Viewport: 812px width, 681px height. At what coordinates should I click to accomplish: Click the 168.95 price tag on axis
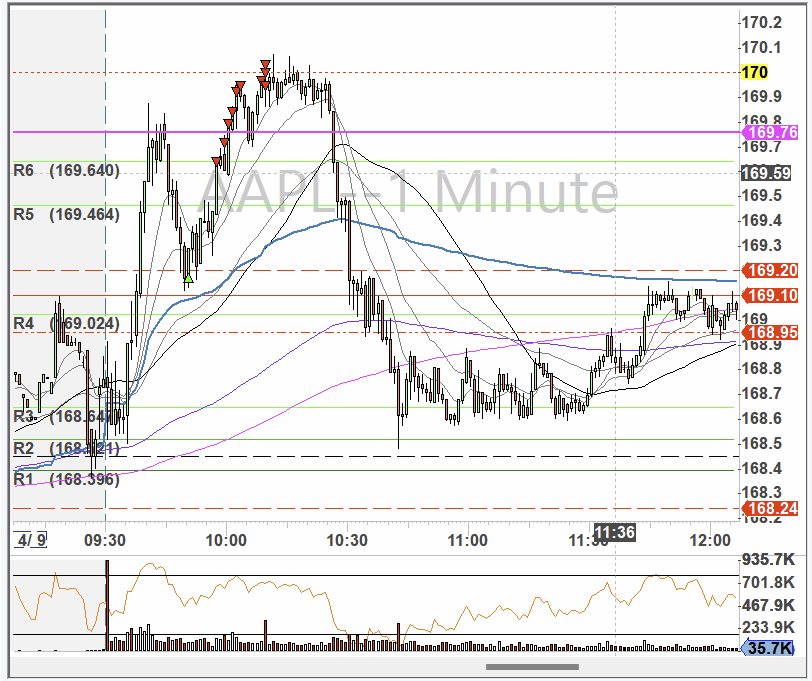(x=770, y=332)
